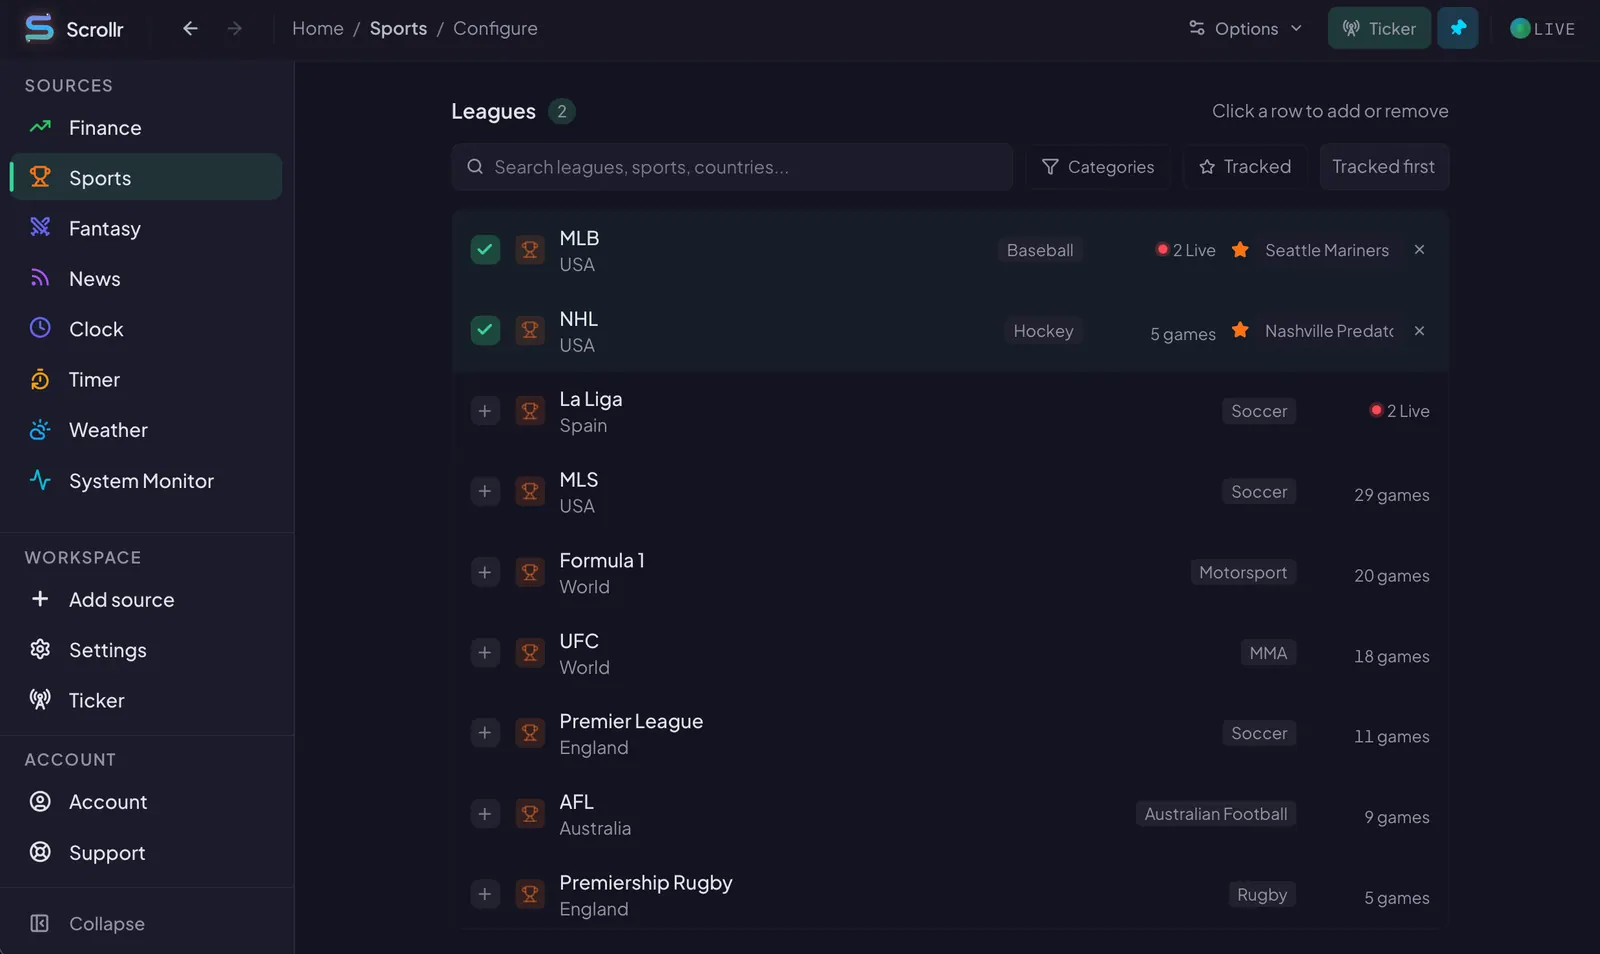Click the MMA category tag
This screenshot has height=954, width=1600.
click(1268, 653)
